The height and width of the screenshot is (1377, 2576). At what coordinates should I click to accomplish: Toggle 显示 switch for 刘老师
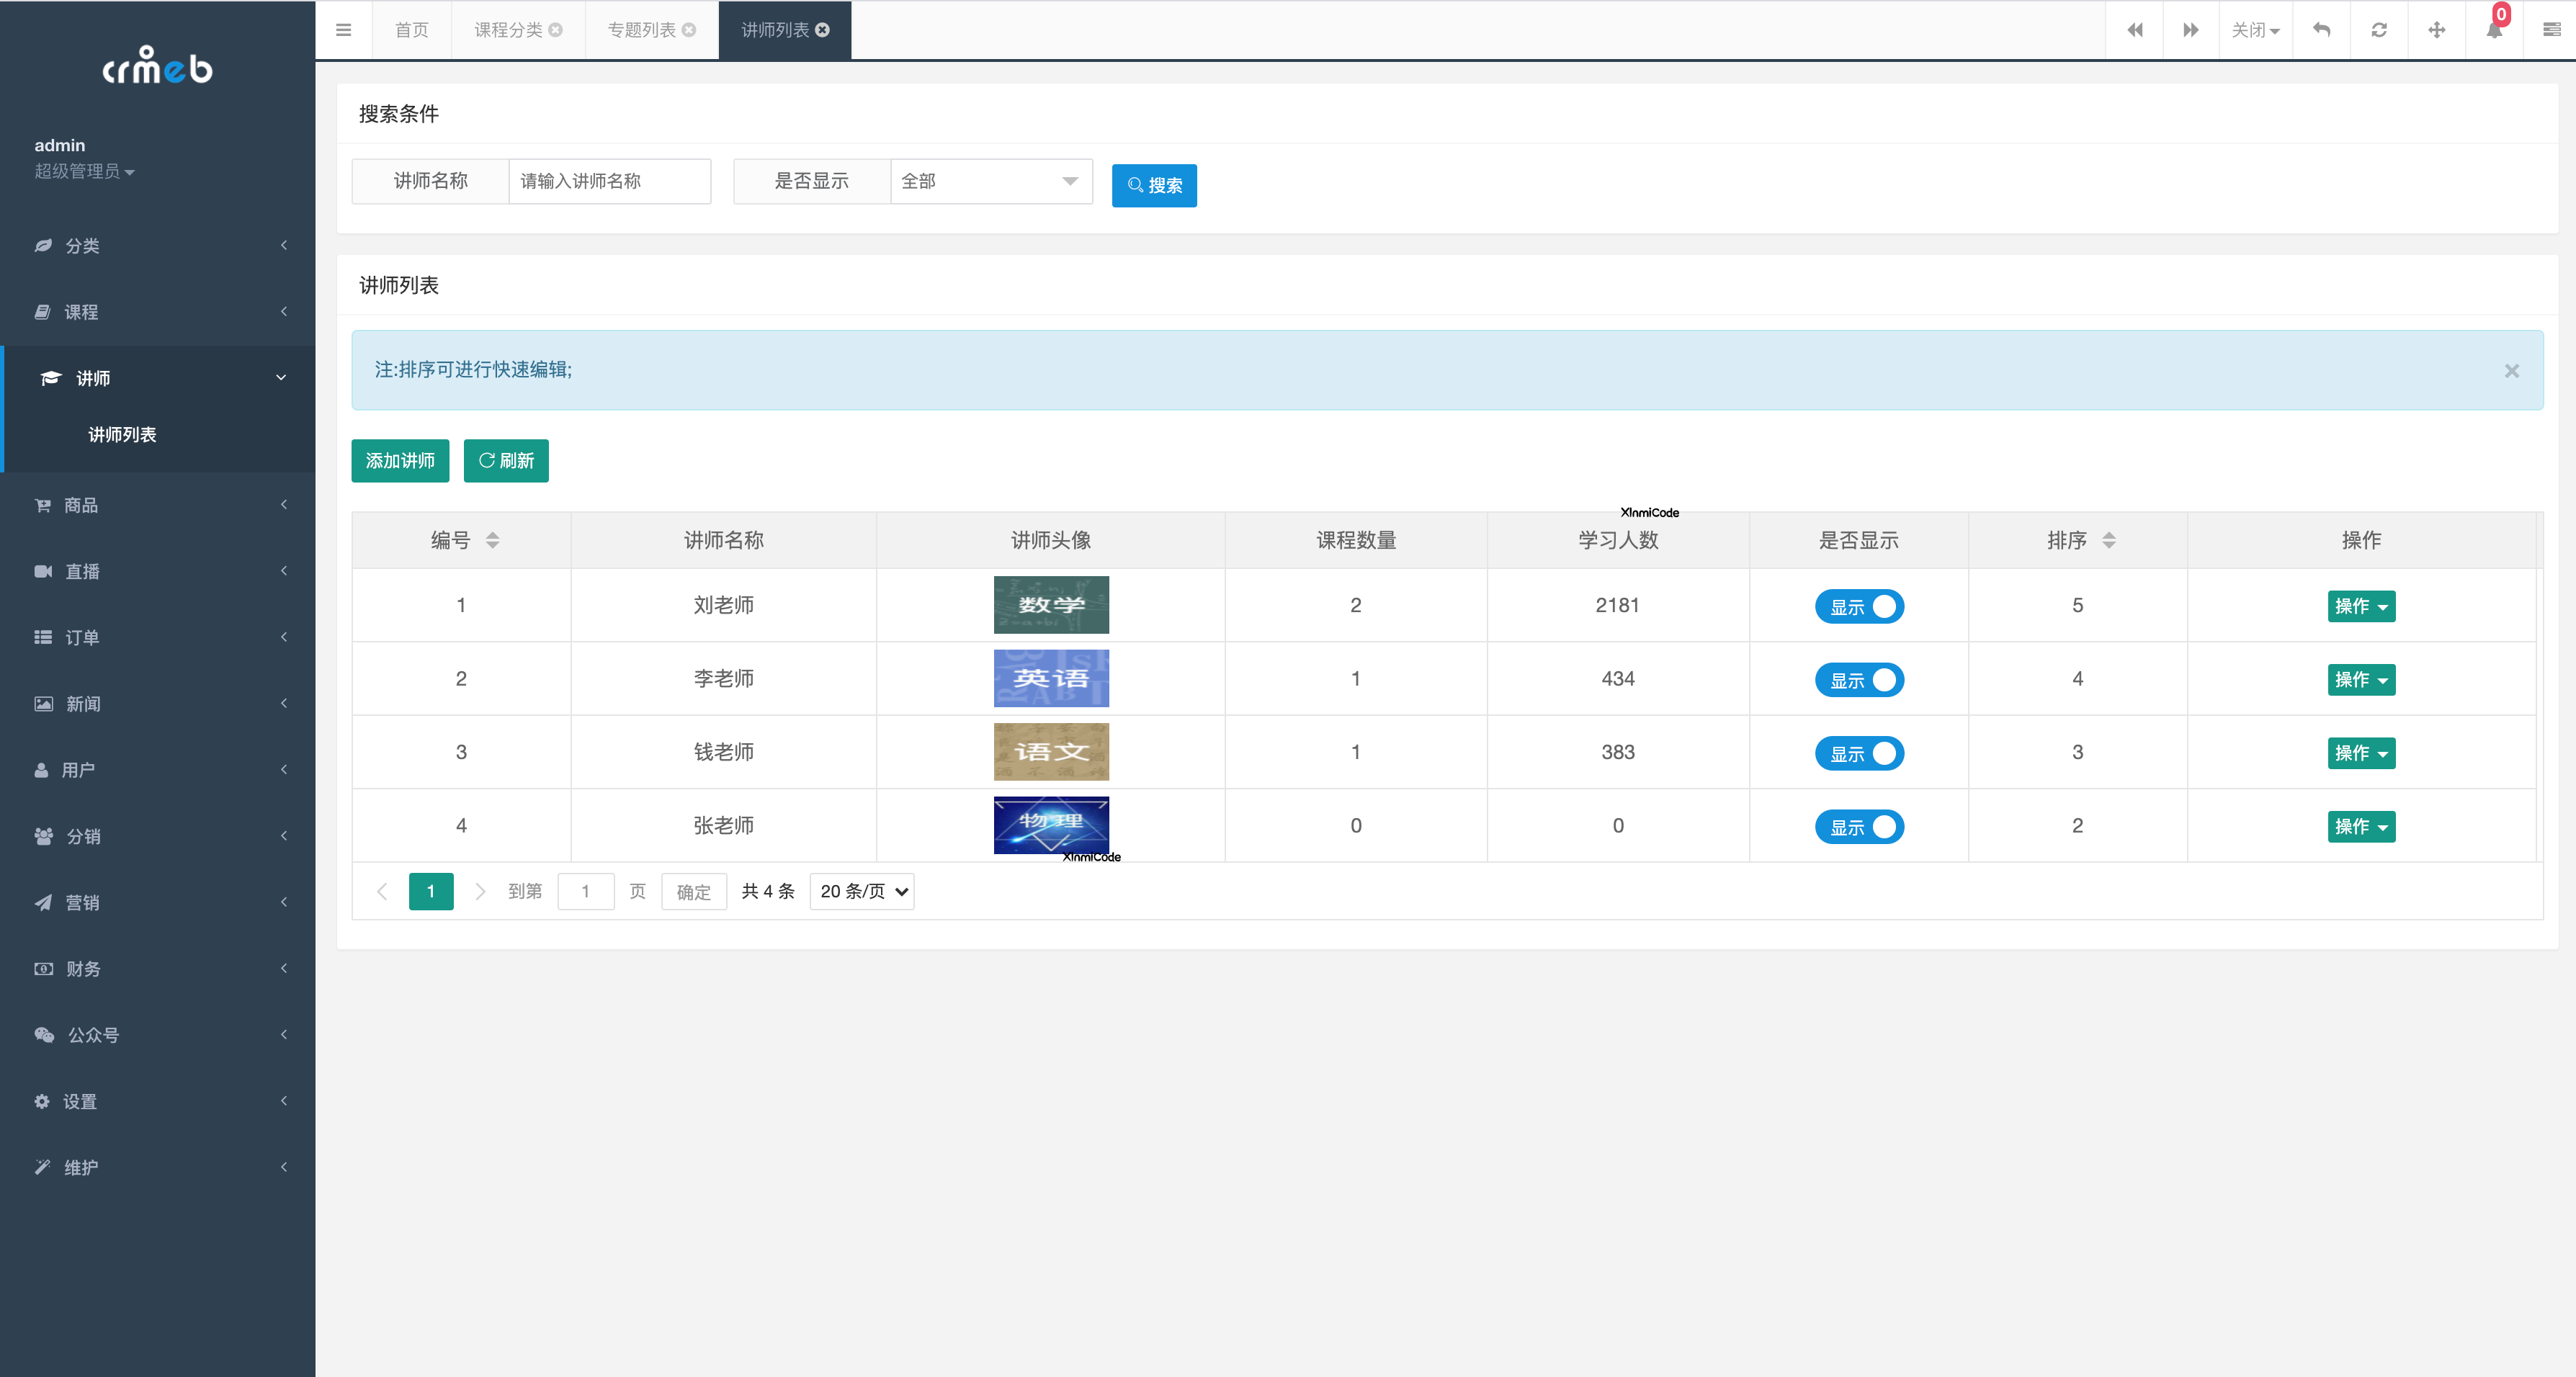[x=1859, y=606]
